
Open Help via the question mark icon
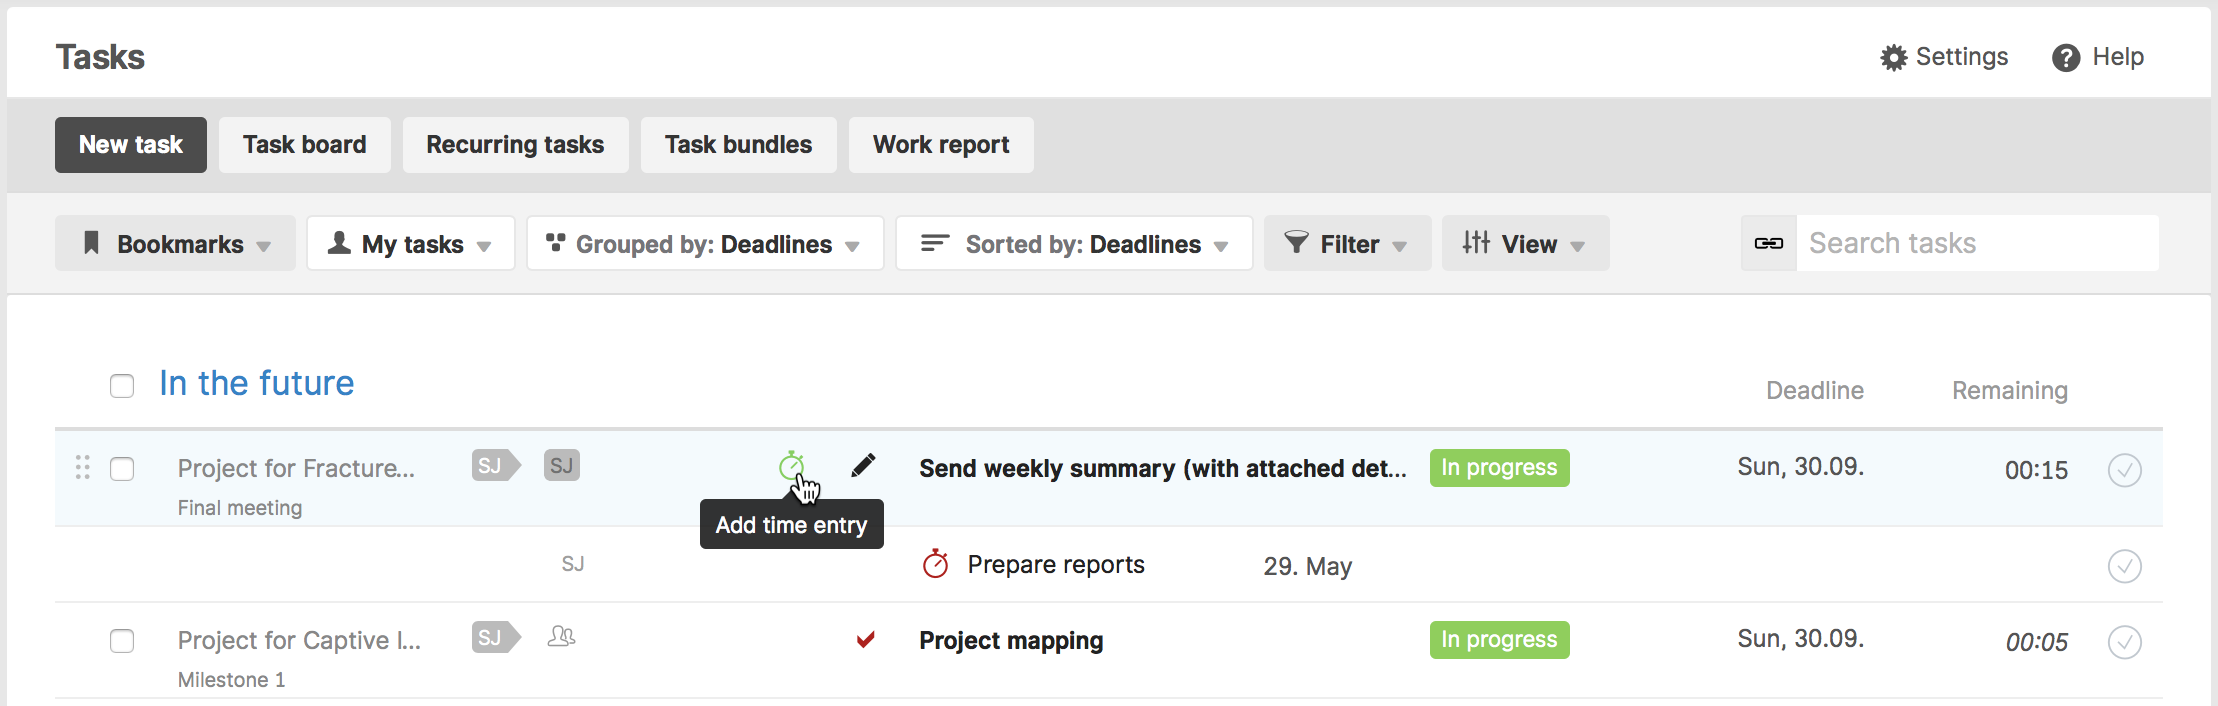(x=2066, y=58)
